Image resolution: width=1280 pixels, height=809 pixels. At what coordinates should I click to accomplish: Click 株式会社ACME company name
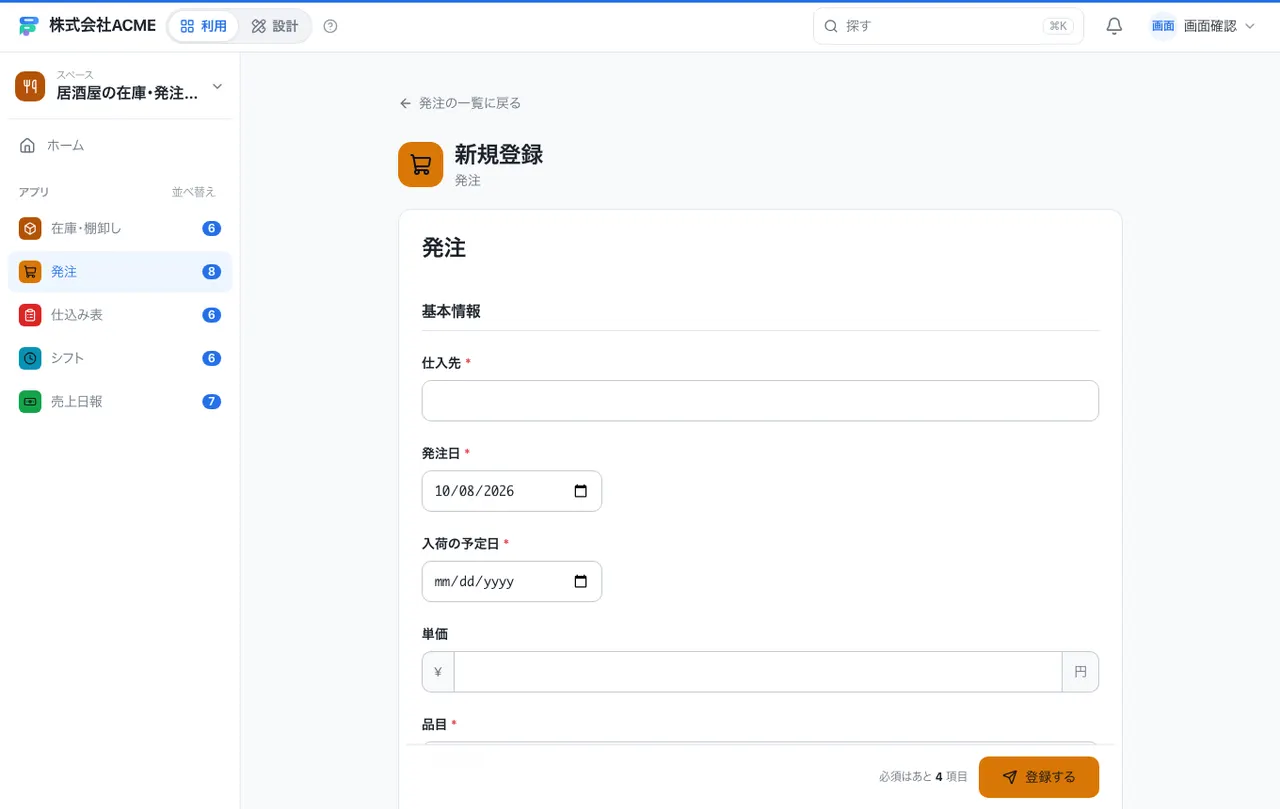click(x=103, y=26)
